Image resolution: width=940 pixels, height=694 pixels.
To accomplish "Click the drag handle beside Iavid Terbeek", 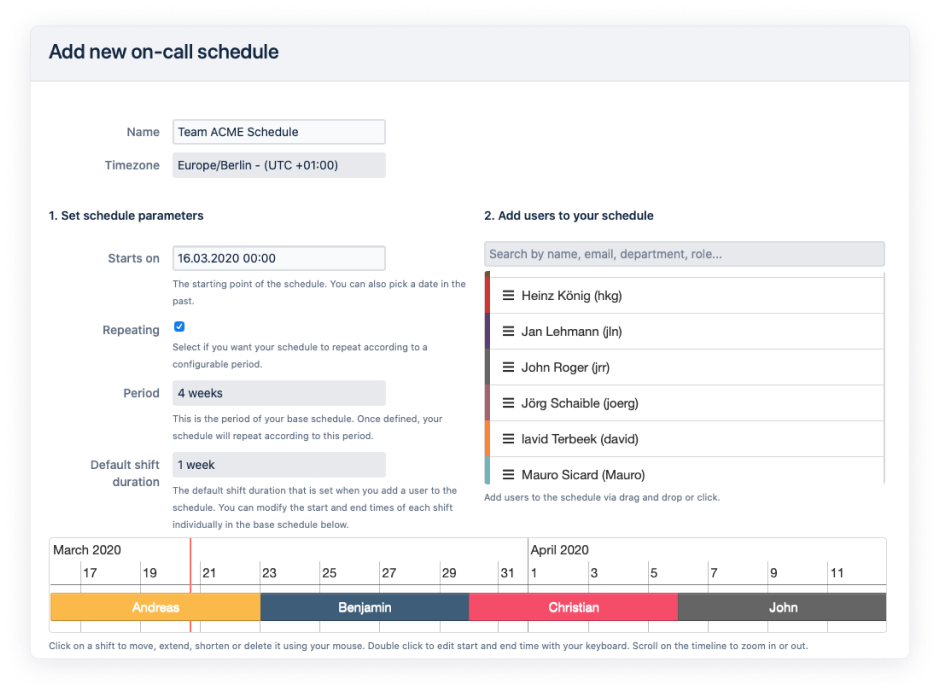I will click(508, 438).
